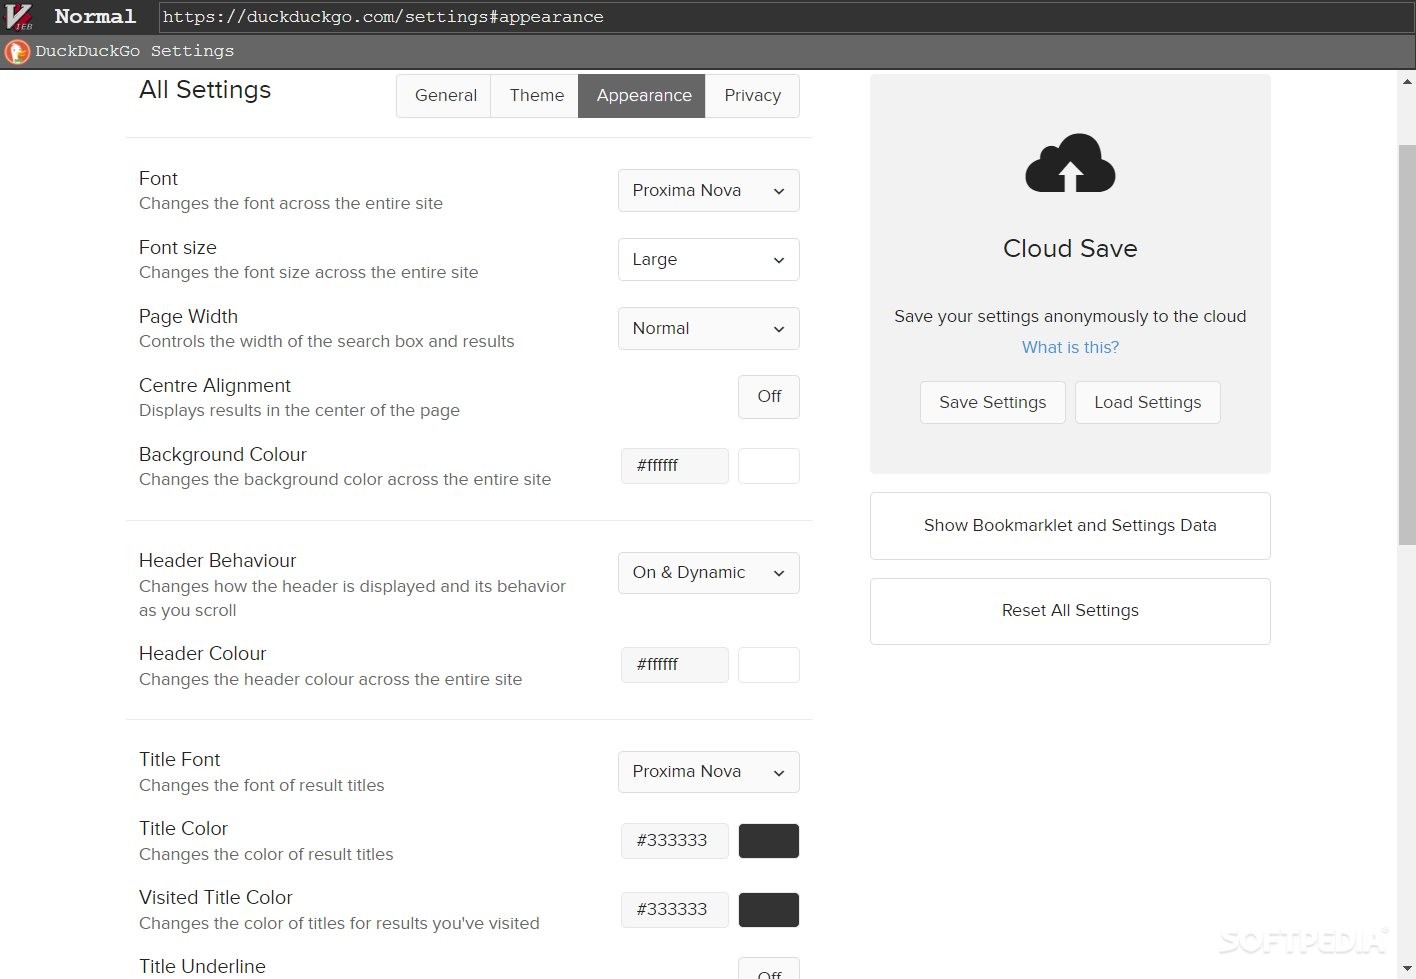Click 'Changes the font of result titles' description
The image size is (1416, 979).
[x=262, y=786]
